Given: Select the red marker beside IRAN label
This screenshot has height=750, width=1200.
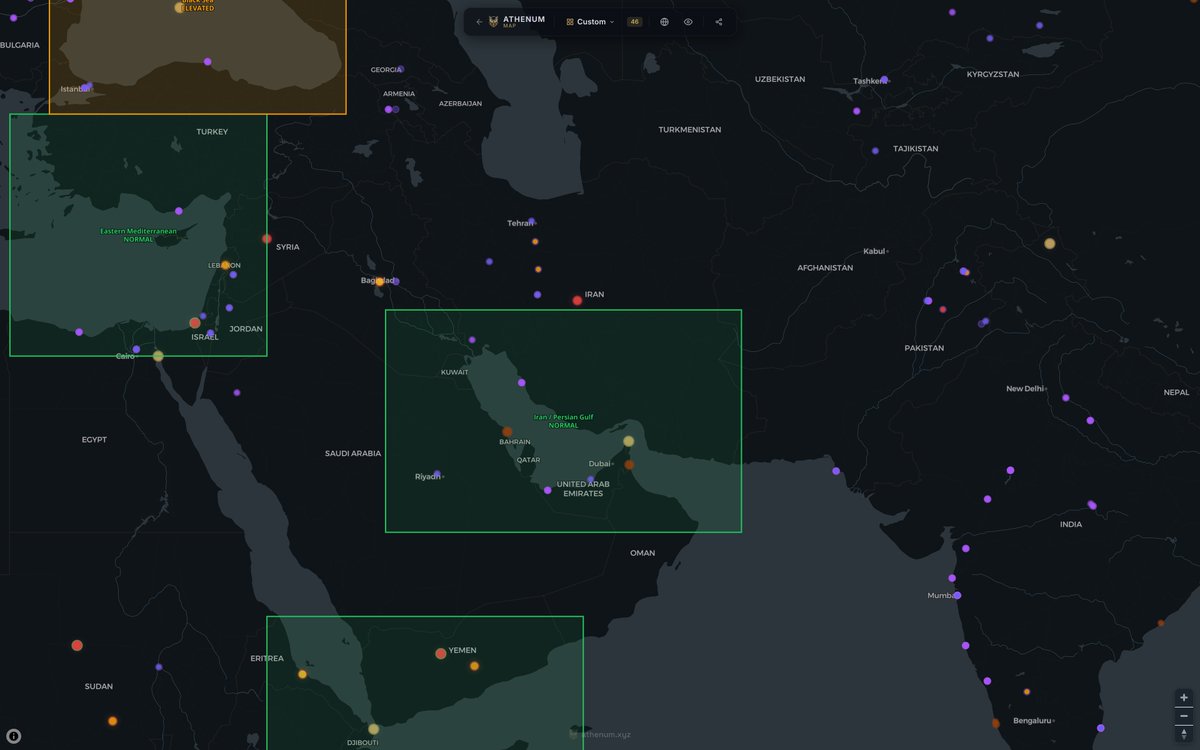Looking at the screenshot, I should point(577,300).
